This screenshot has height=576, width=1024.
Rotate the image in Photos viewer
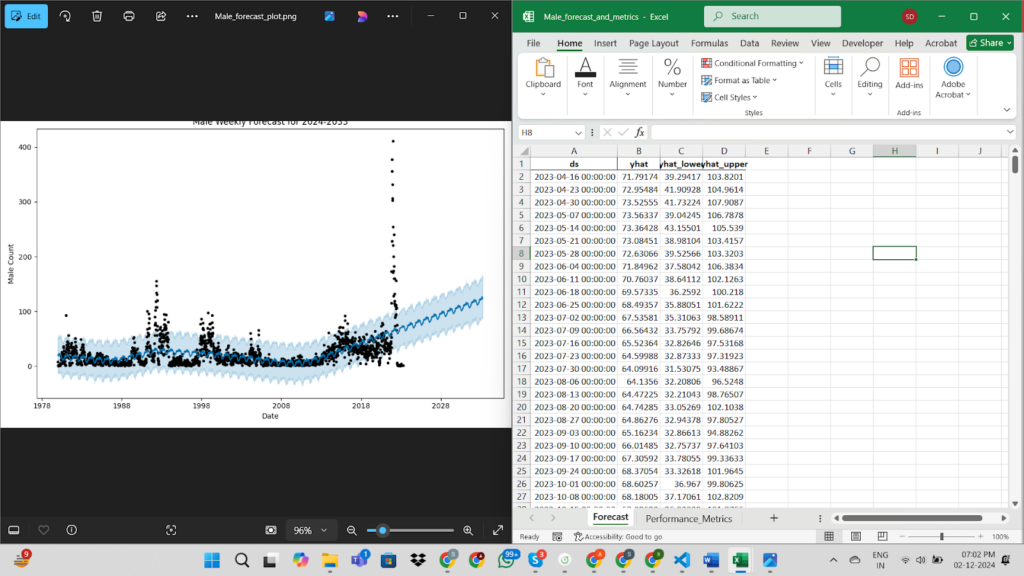(65, 16)
